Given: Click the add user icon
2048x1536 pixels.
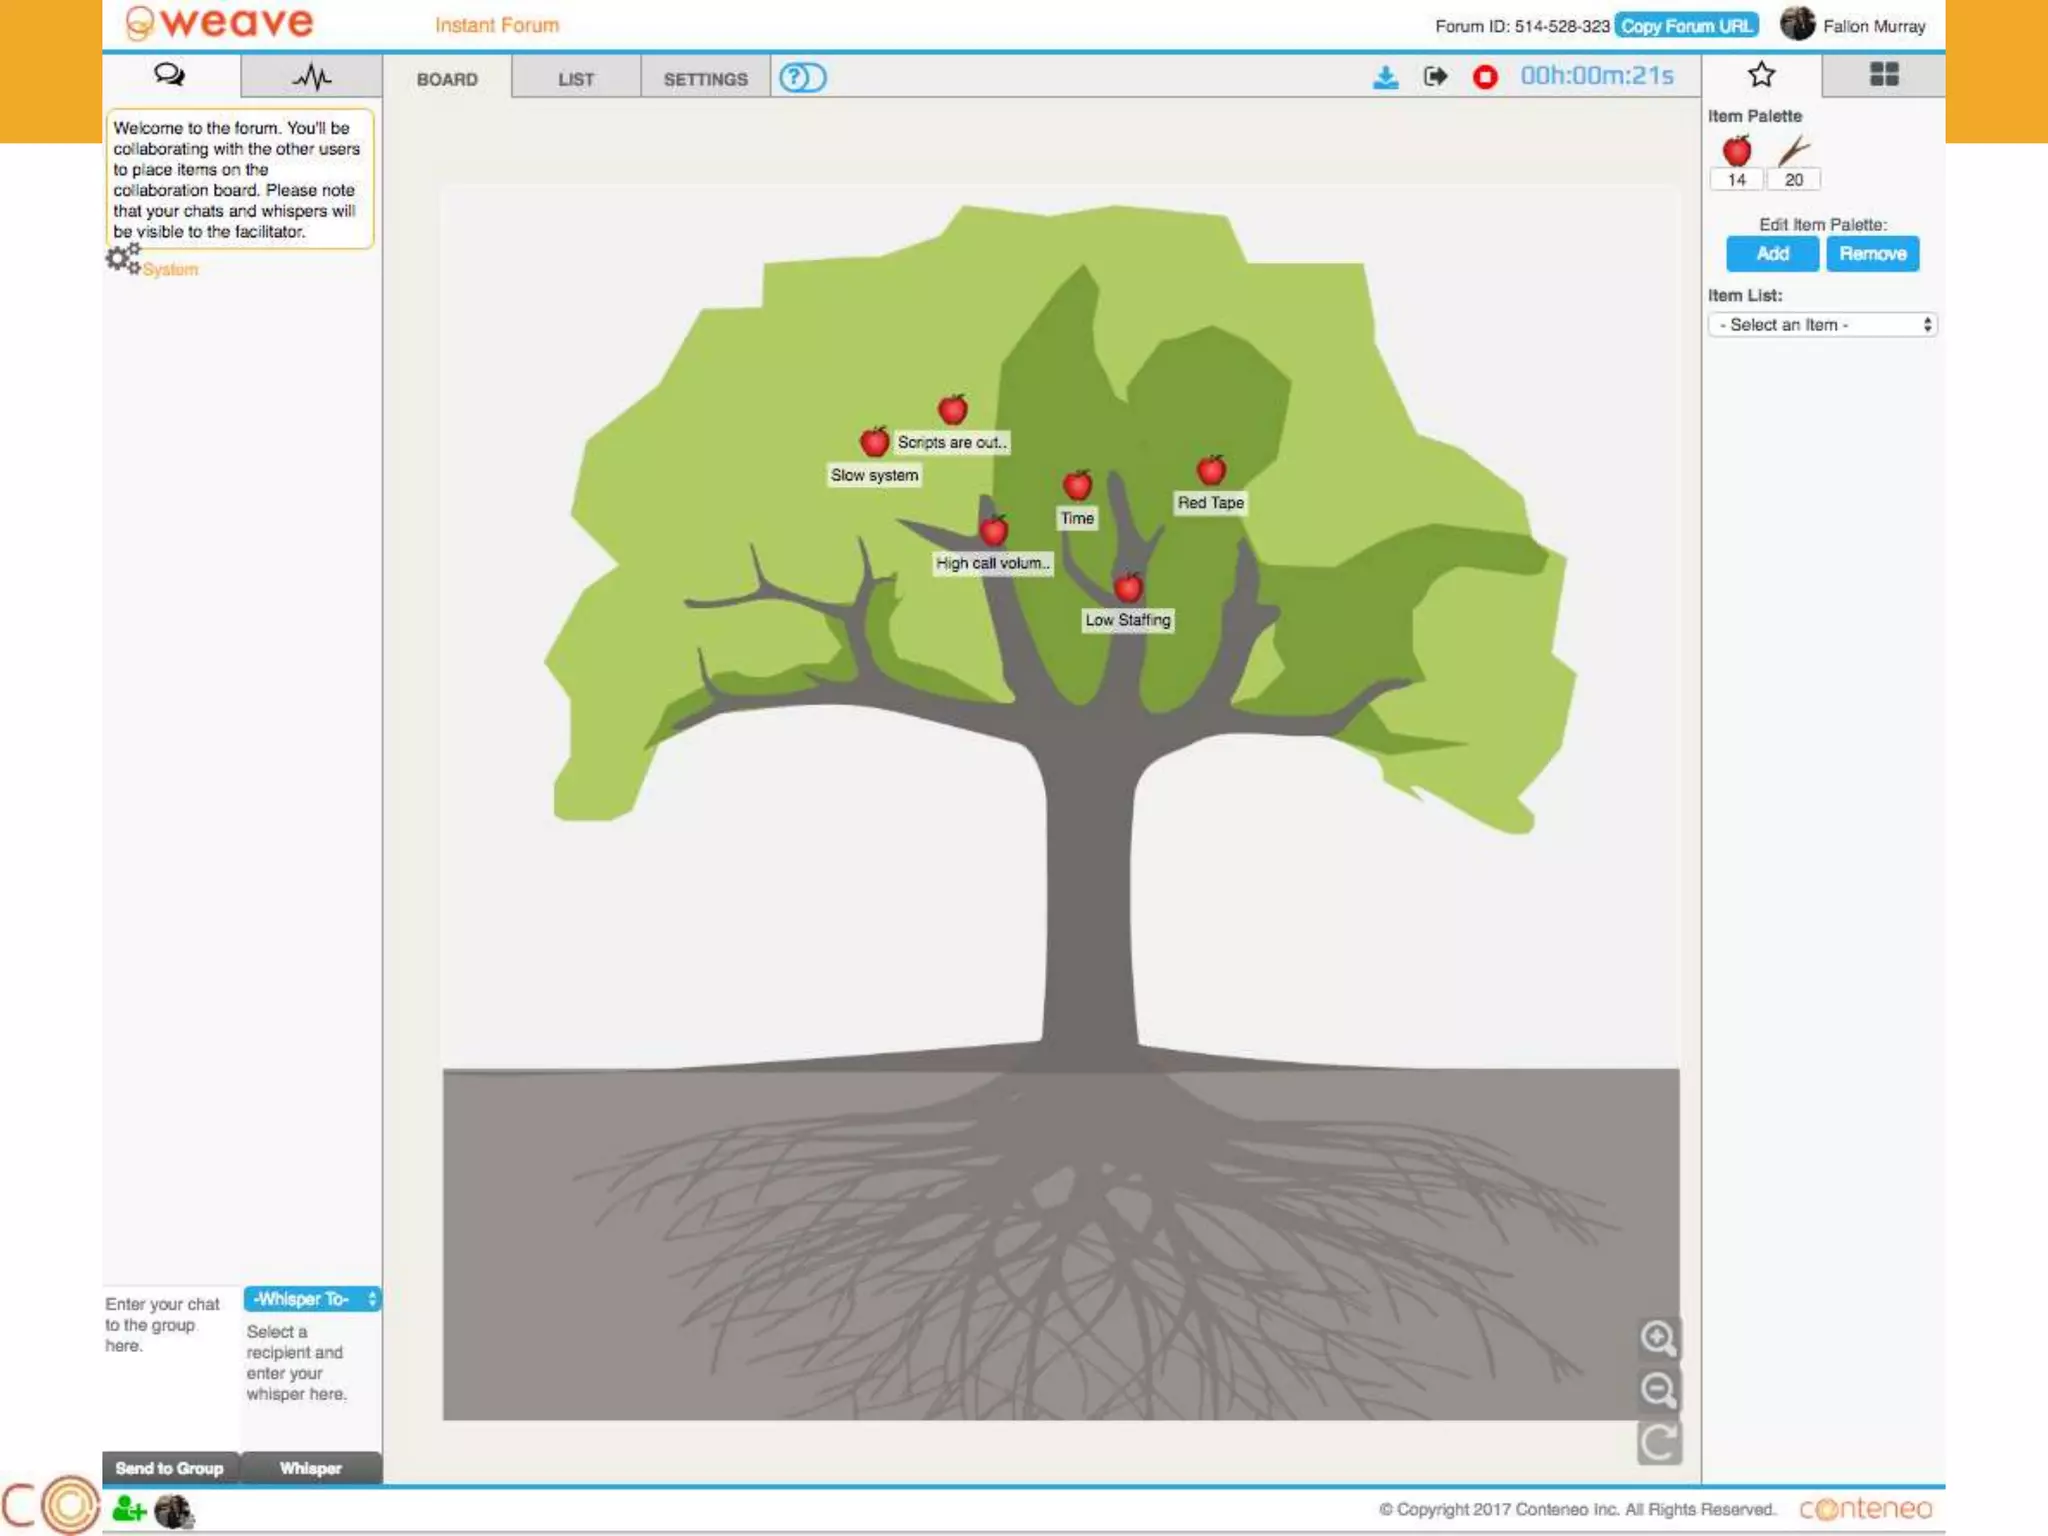Looking at the screenshot, I should click(128, 1509).
